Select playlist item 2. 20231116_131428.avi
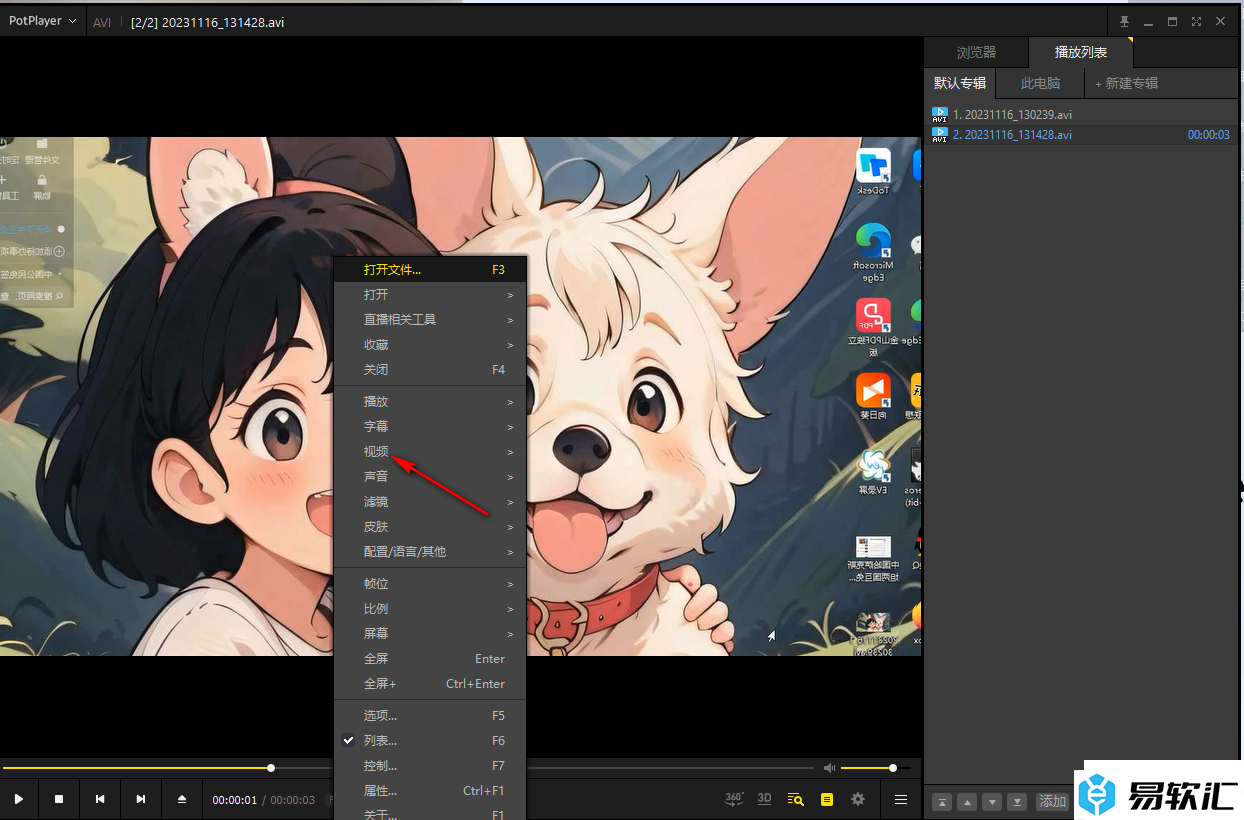 (1080, 134)
